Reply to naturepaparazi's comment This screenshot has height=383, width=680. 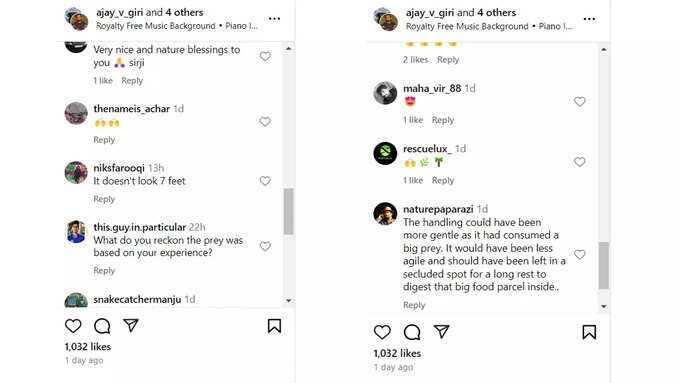[x=414, y=305]
